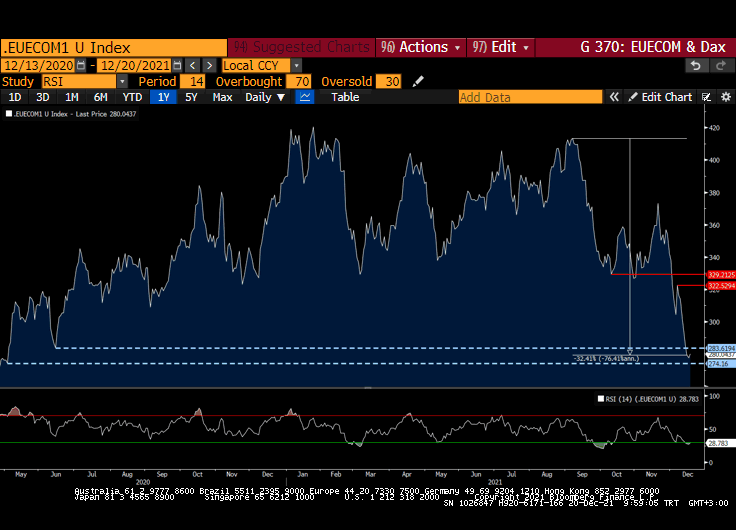Select the YTD time range tab
The width and height of the screenshot is (736, 530).
pos(132,97)
